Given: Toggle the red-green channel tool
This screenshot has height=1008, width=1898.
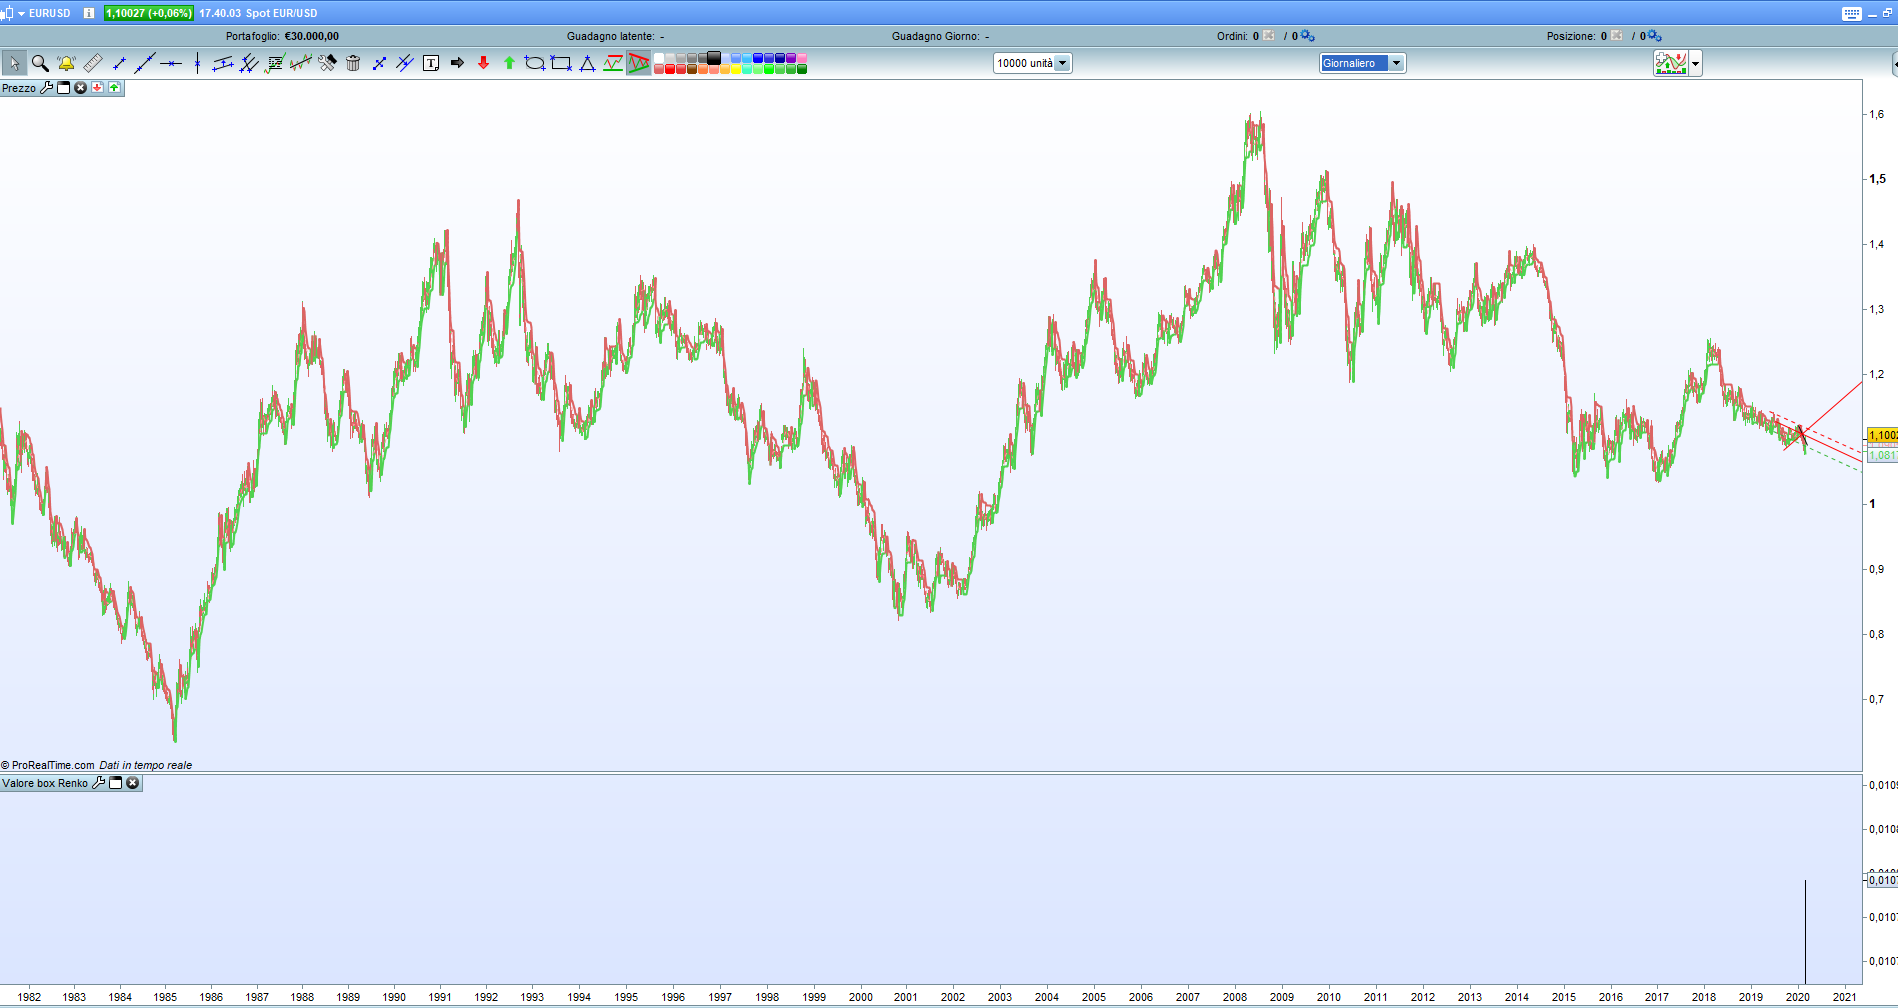Looking at the screenshot, I should [x=613, y=63].
